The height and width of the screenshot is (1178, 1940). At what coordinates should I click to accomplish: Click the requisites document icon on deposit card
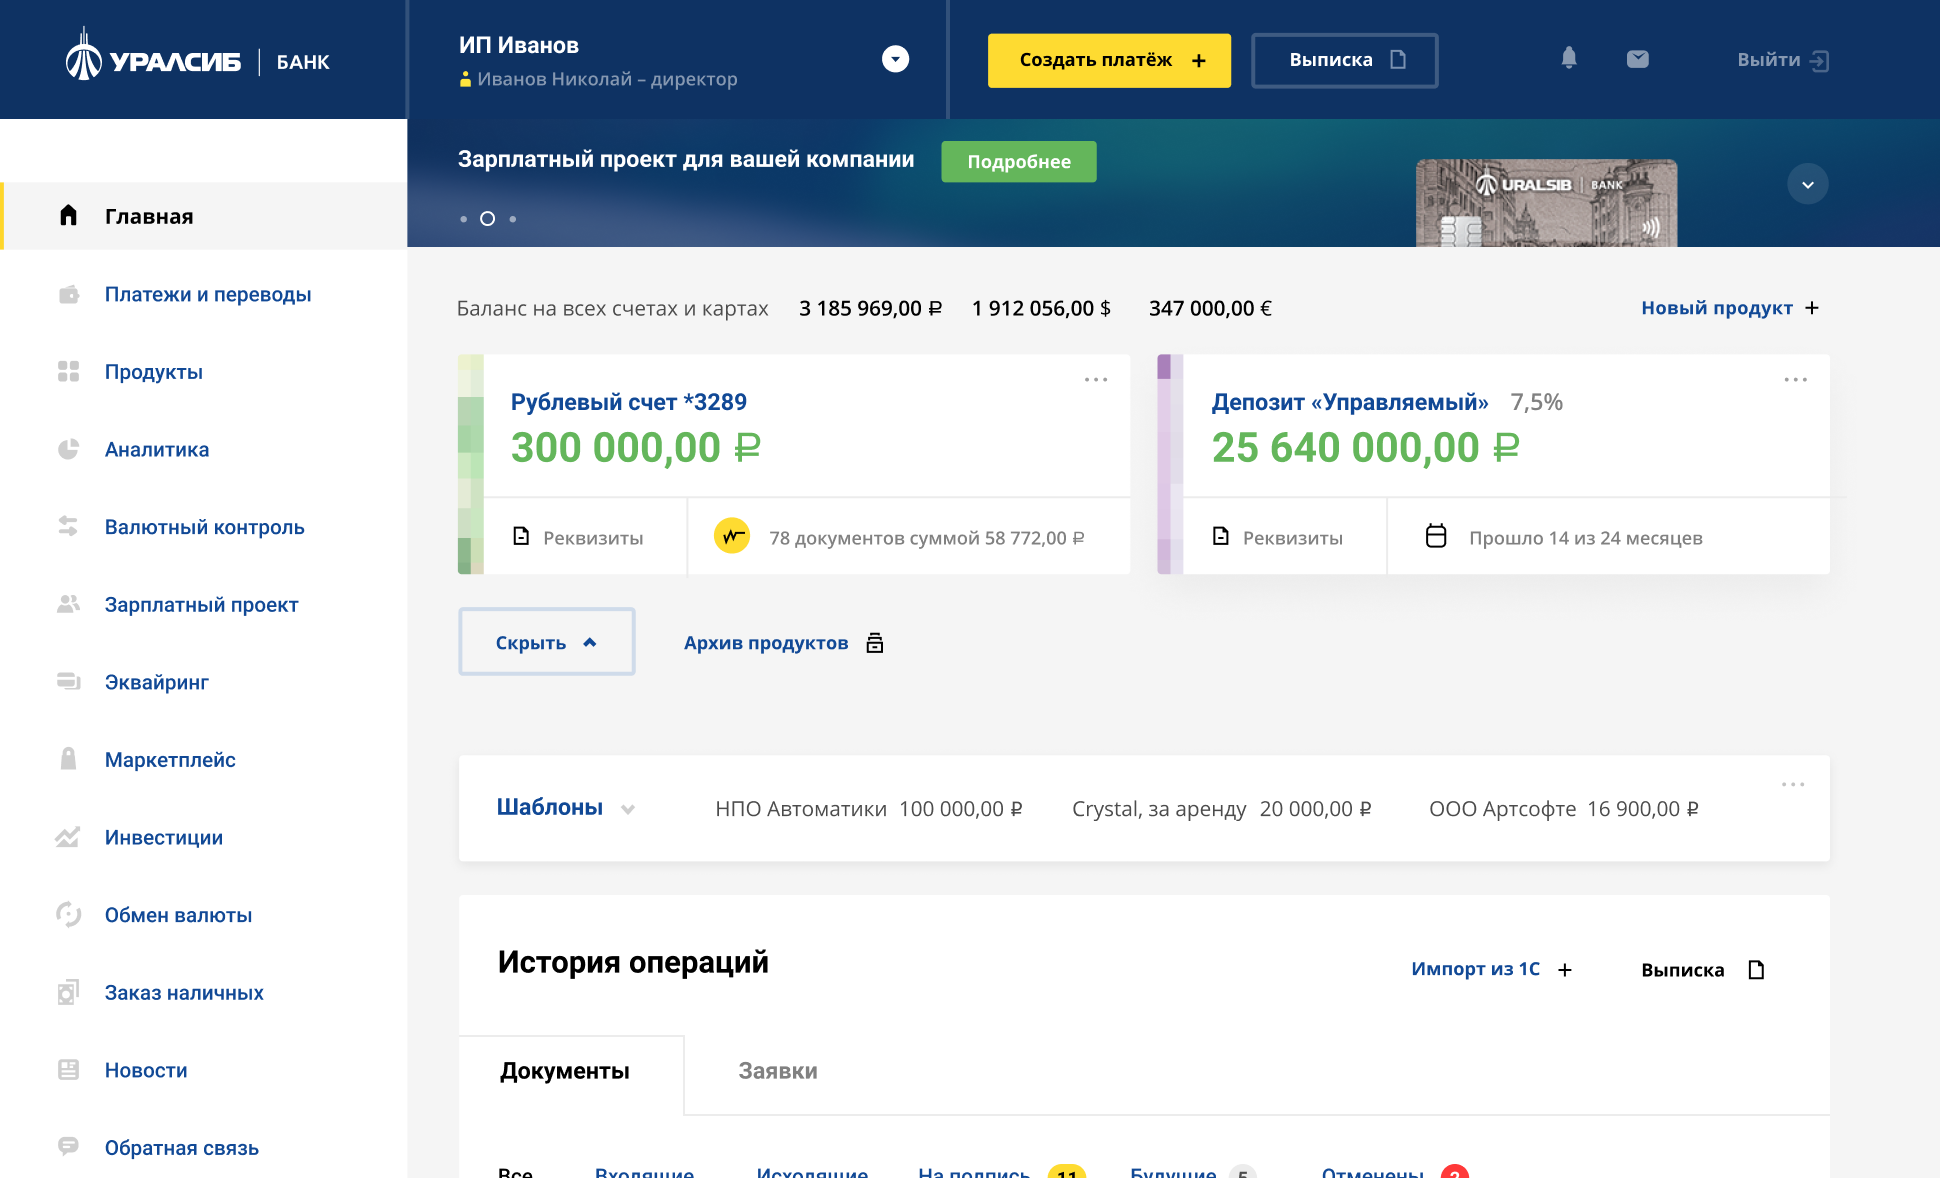coord(1221,536)
